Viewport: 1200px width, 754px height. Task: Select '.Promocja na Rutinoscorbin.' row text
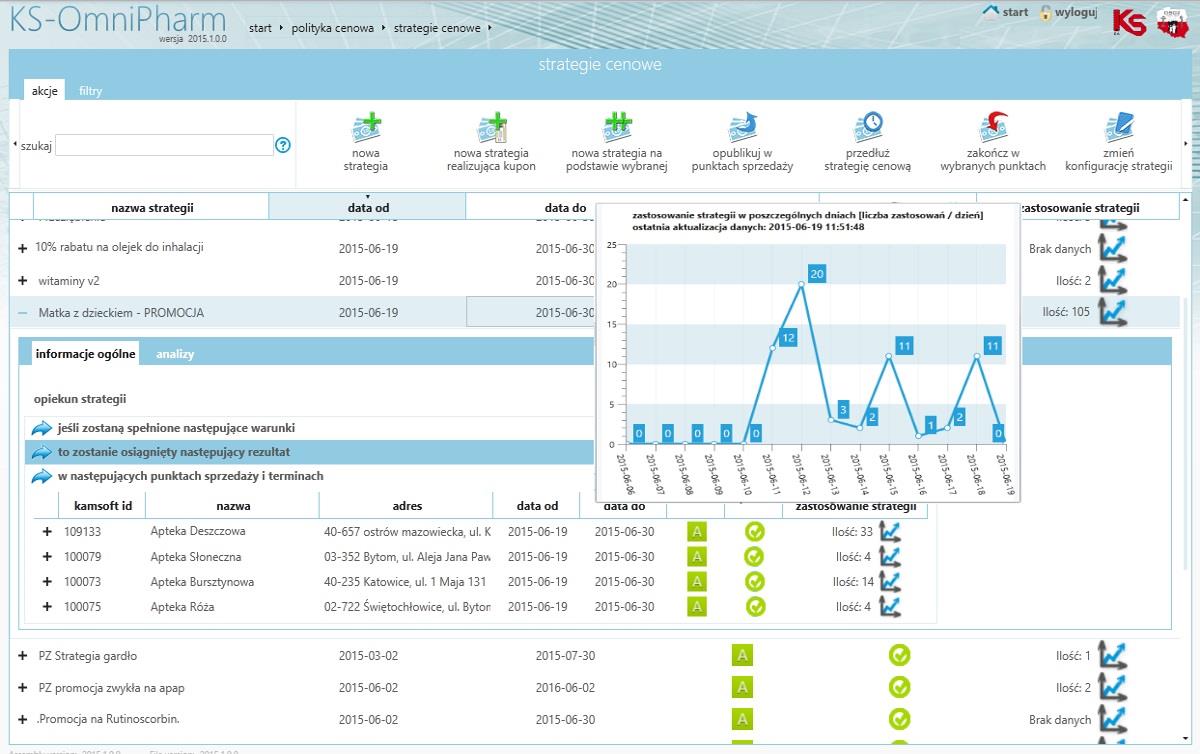tap(109, 719)
